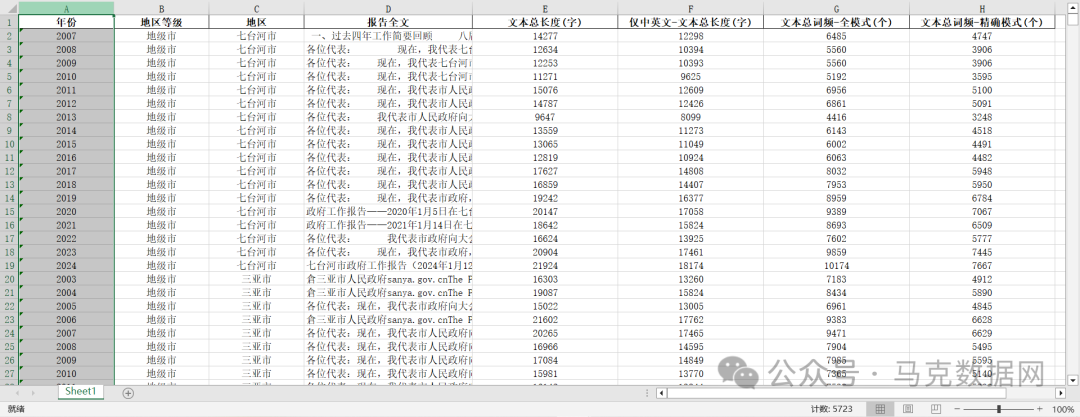Select column D header
This screenshot has width=1080, height=417.
388,8
